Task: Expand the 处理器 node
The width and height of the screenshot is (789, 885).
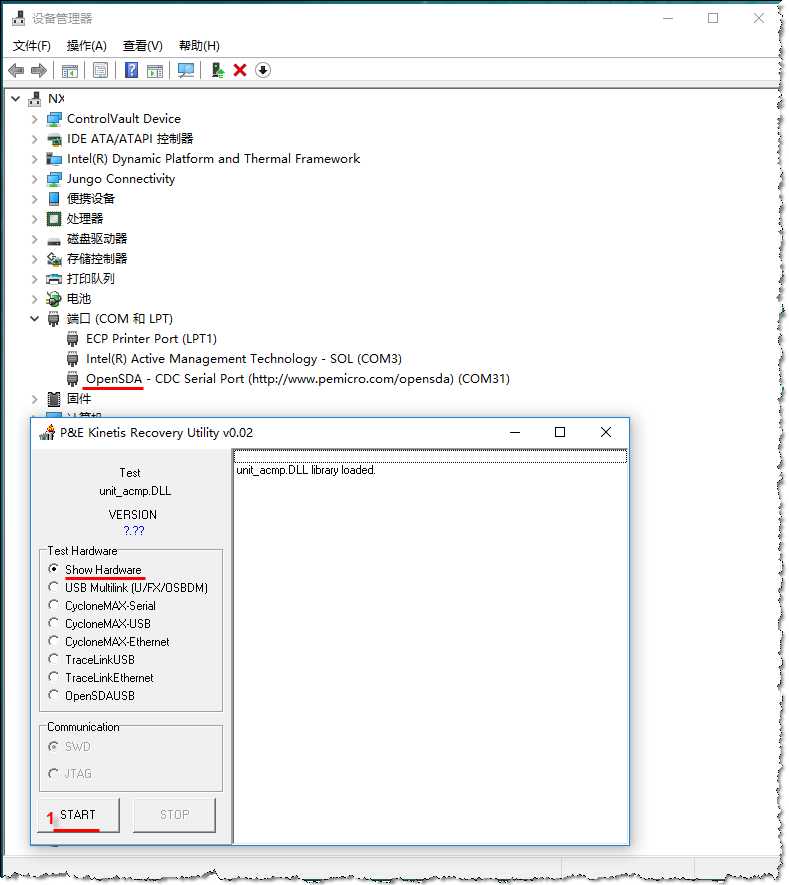Action: (x=34, y=219)
